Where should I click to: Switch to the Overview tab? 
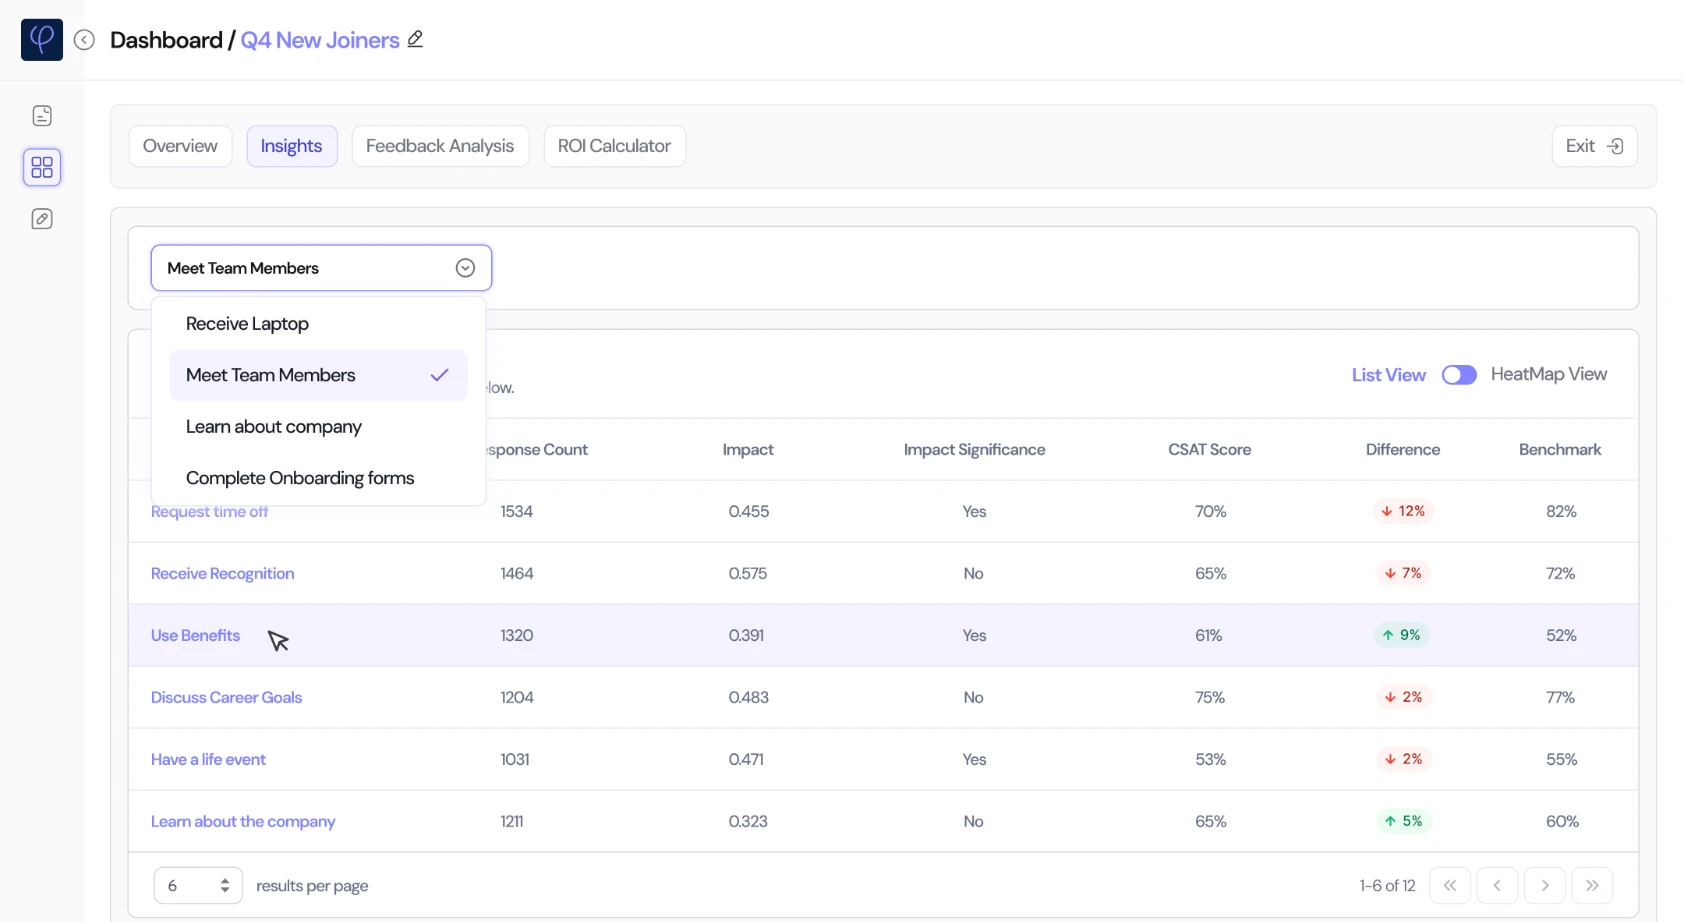click(180, 146)
